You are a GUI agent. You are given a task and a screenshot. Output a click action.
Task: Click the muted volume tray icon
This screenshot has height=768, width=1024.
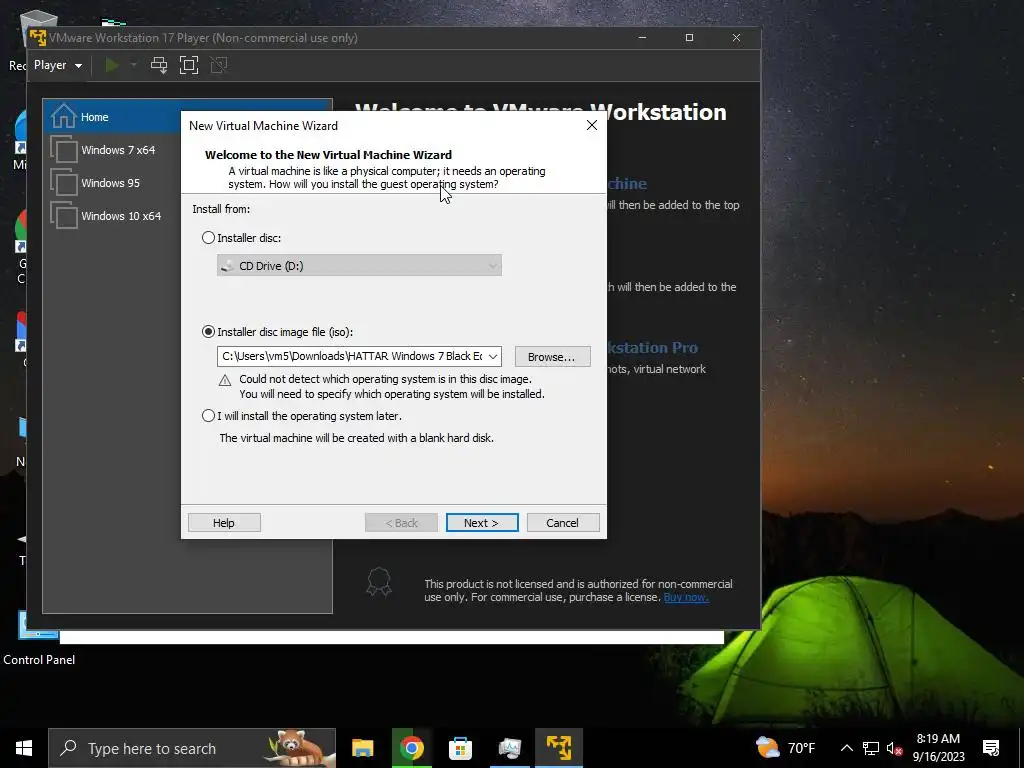tap(894, 748)
